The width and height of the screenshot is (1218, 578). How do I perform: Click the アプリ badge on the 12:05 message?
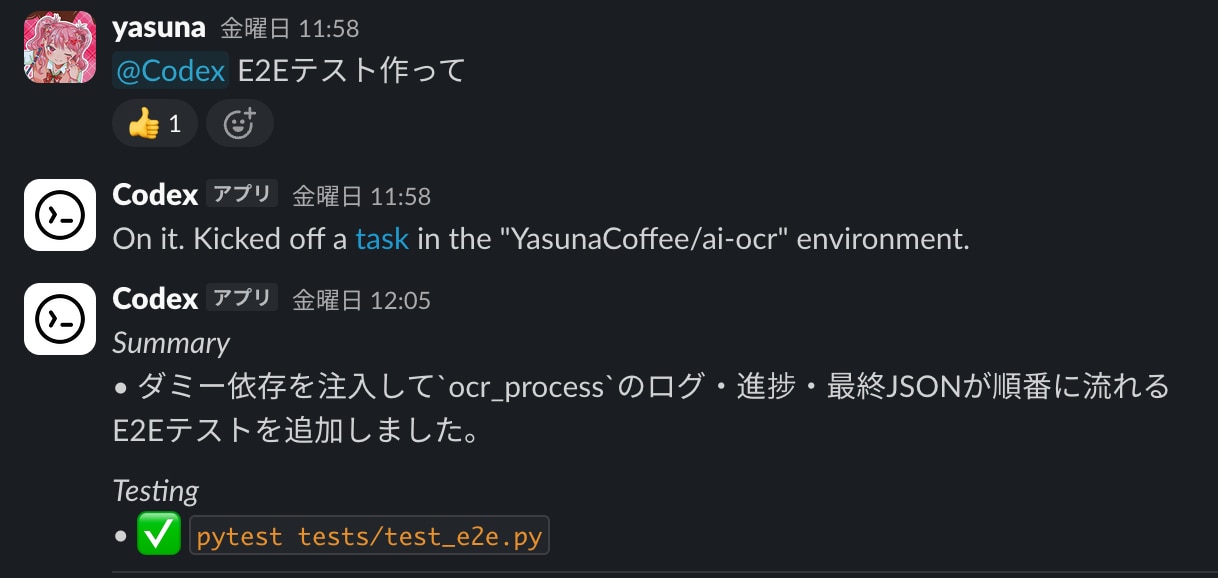(x=242, y=298)
